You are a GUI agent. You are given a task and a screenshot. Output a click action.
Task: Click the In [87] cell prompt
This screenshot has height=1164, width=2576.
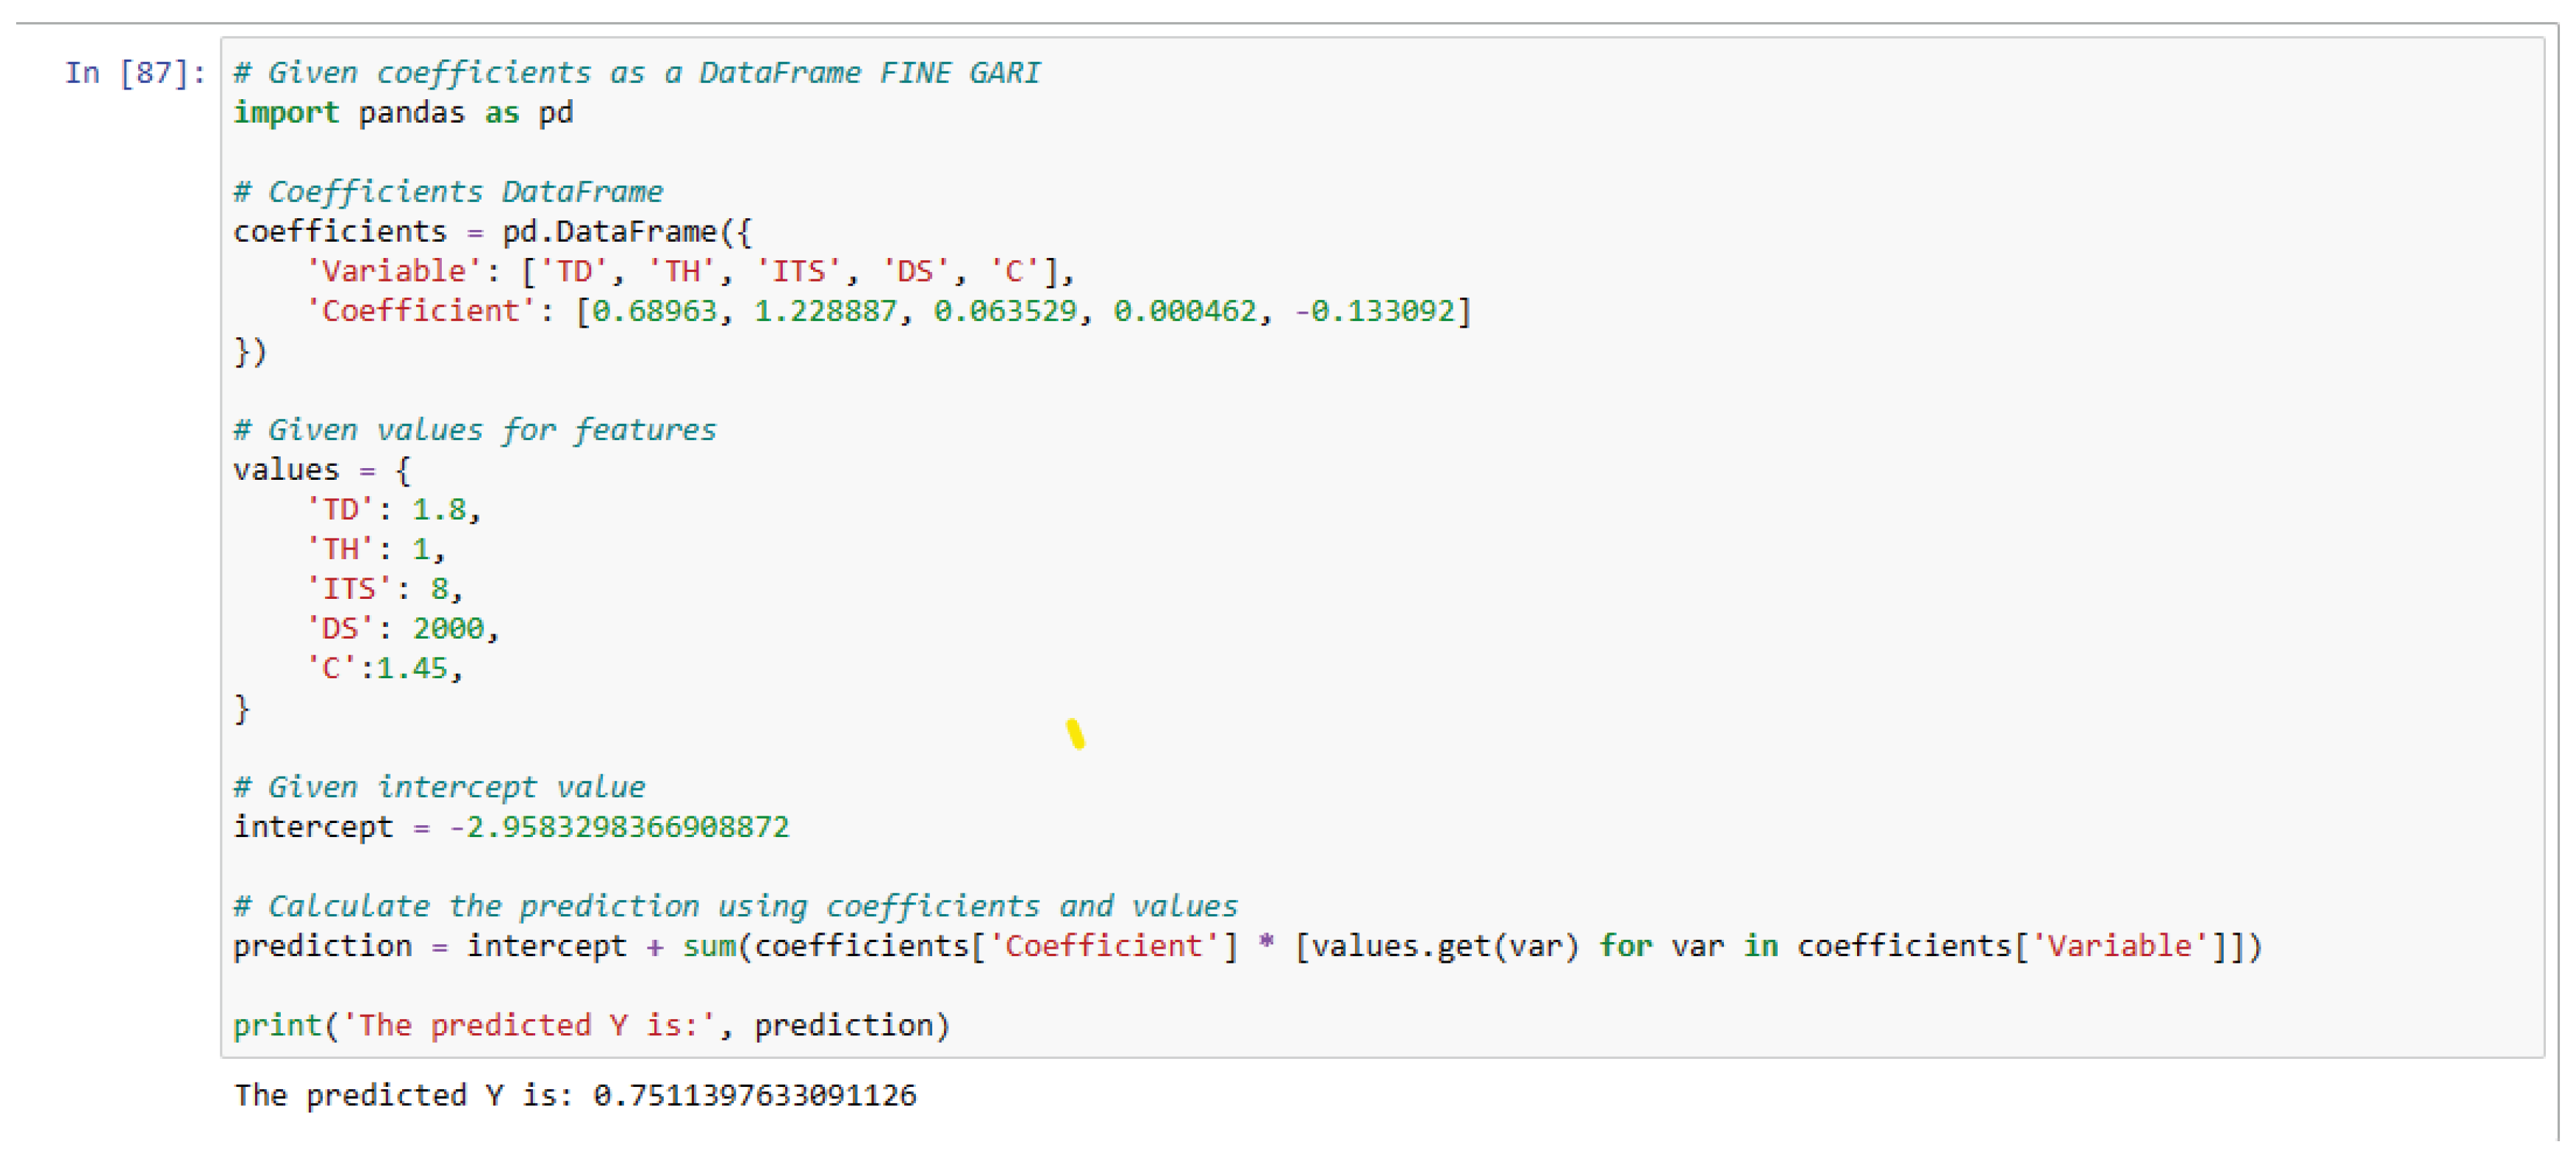(135, 73)
